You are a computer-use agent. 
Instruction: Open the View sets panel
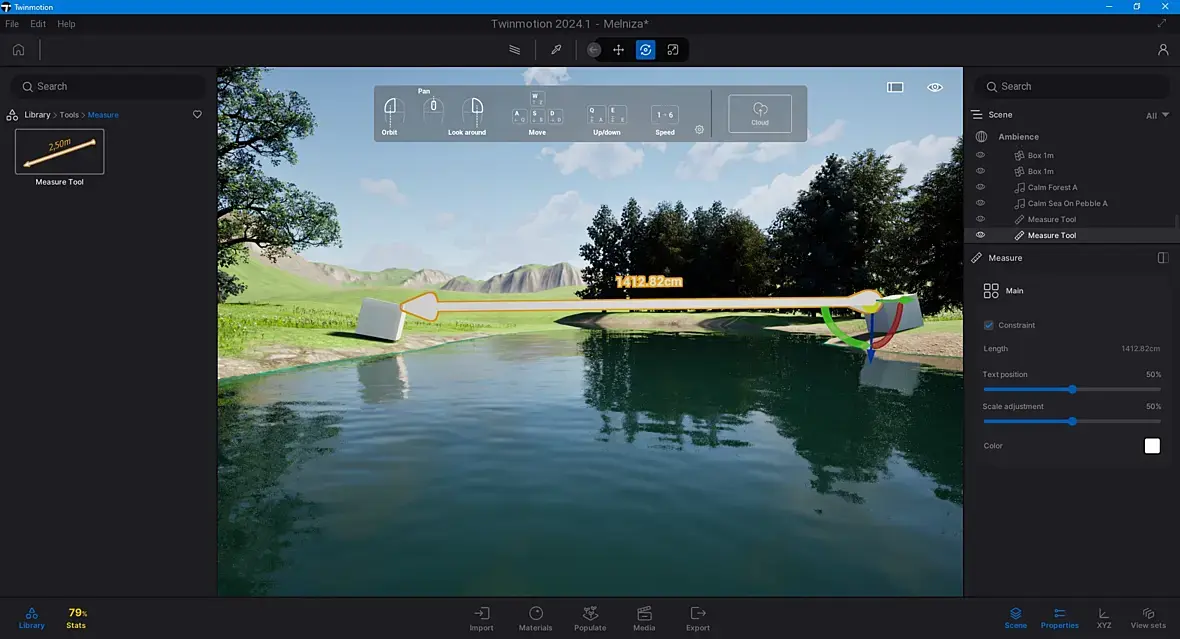(x=1148, y=619)
